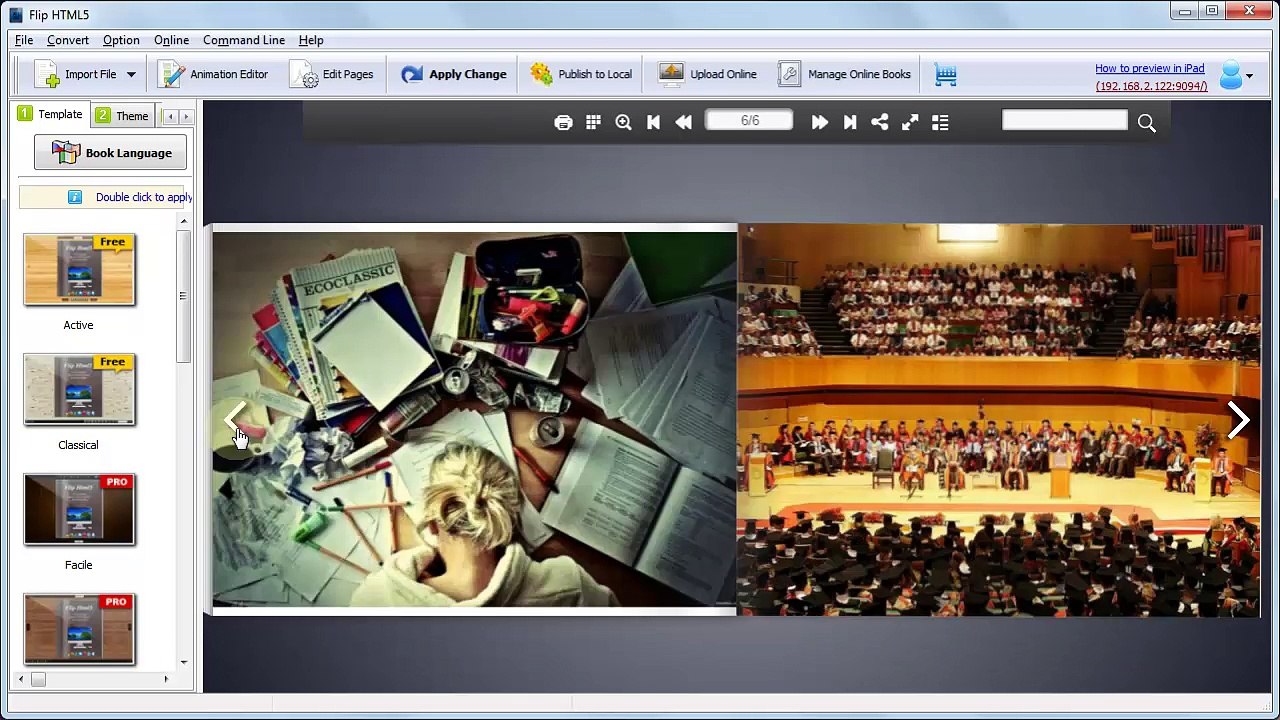Expand the Import File dropdown arrow
Screen dimensions: 1280x720
(130, 75)
